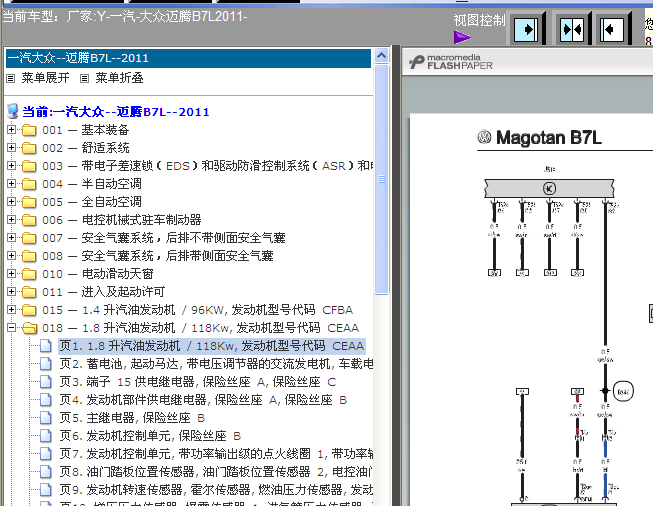
Task: Click the folder icon for 004 半自动空调
Action: click(x=29, y=184)
